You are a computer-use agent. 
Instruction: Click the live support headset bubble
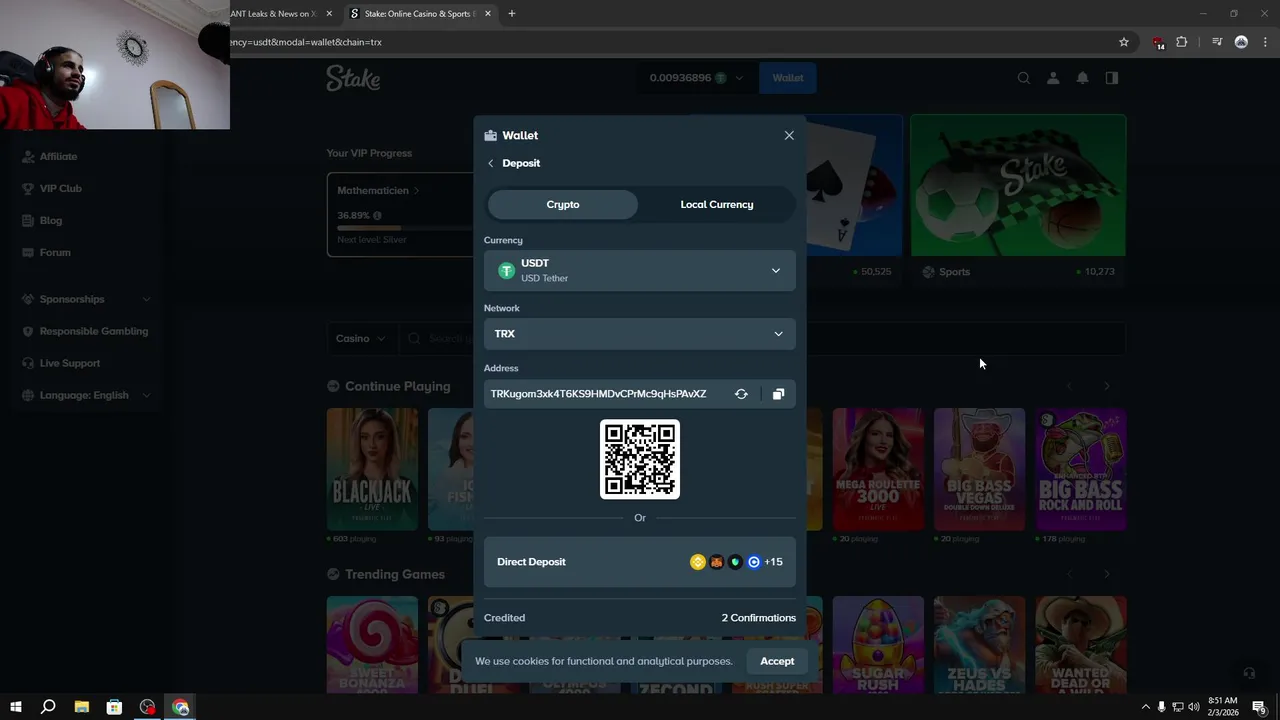tap(1249, 673)
